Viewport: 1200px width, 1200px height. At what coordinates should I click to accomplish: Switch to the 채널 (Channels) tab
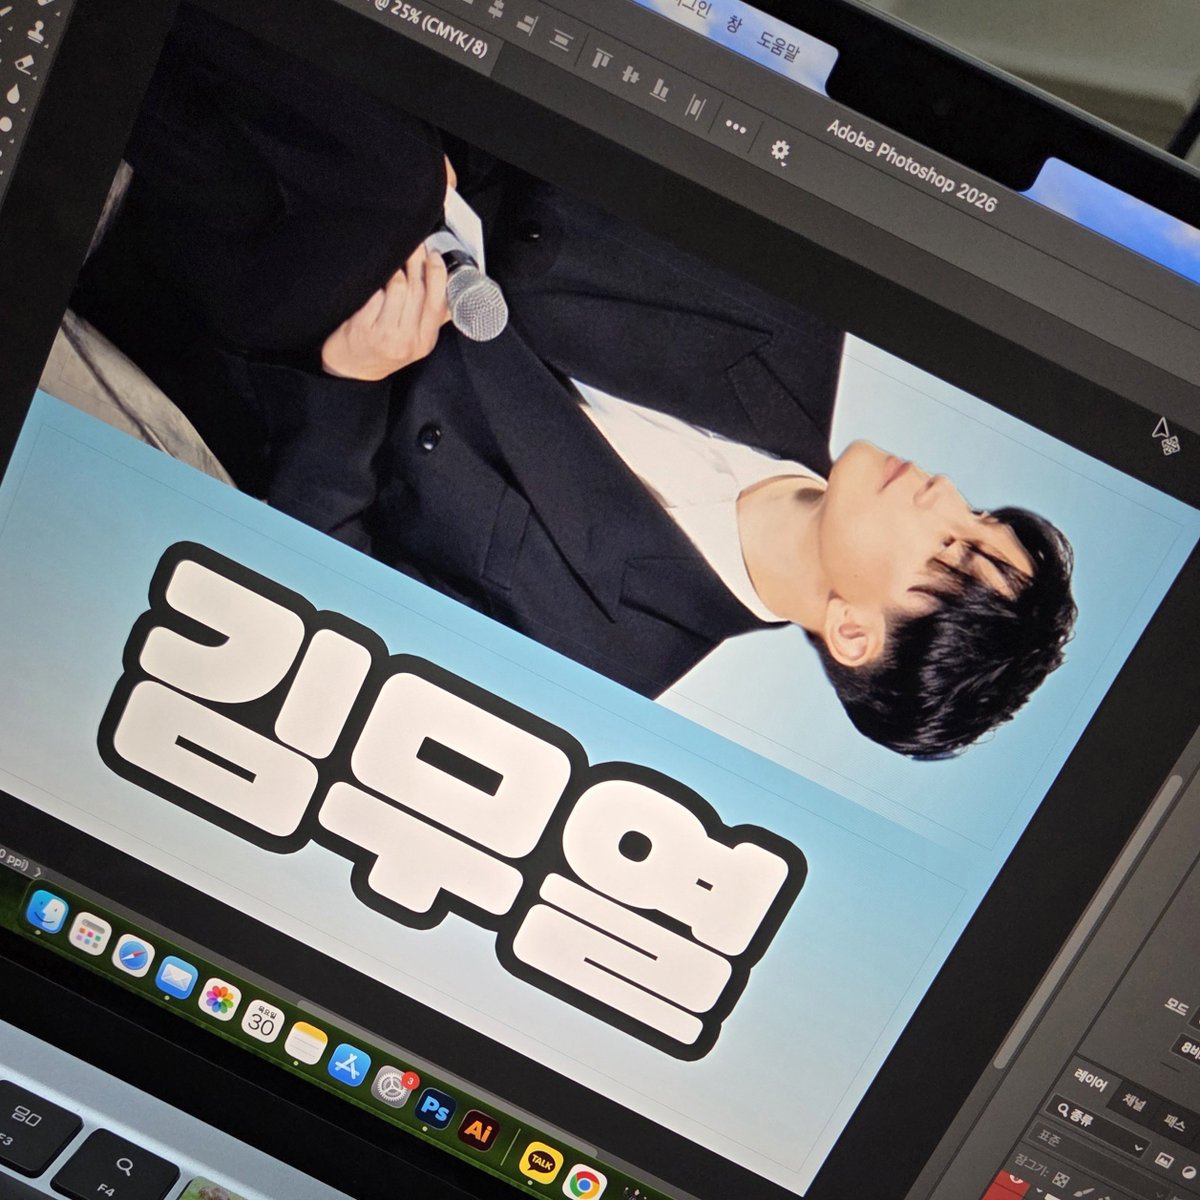pos(1136,1101)
